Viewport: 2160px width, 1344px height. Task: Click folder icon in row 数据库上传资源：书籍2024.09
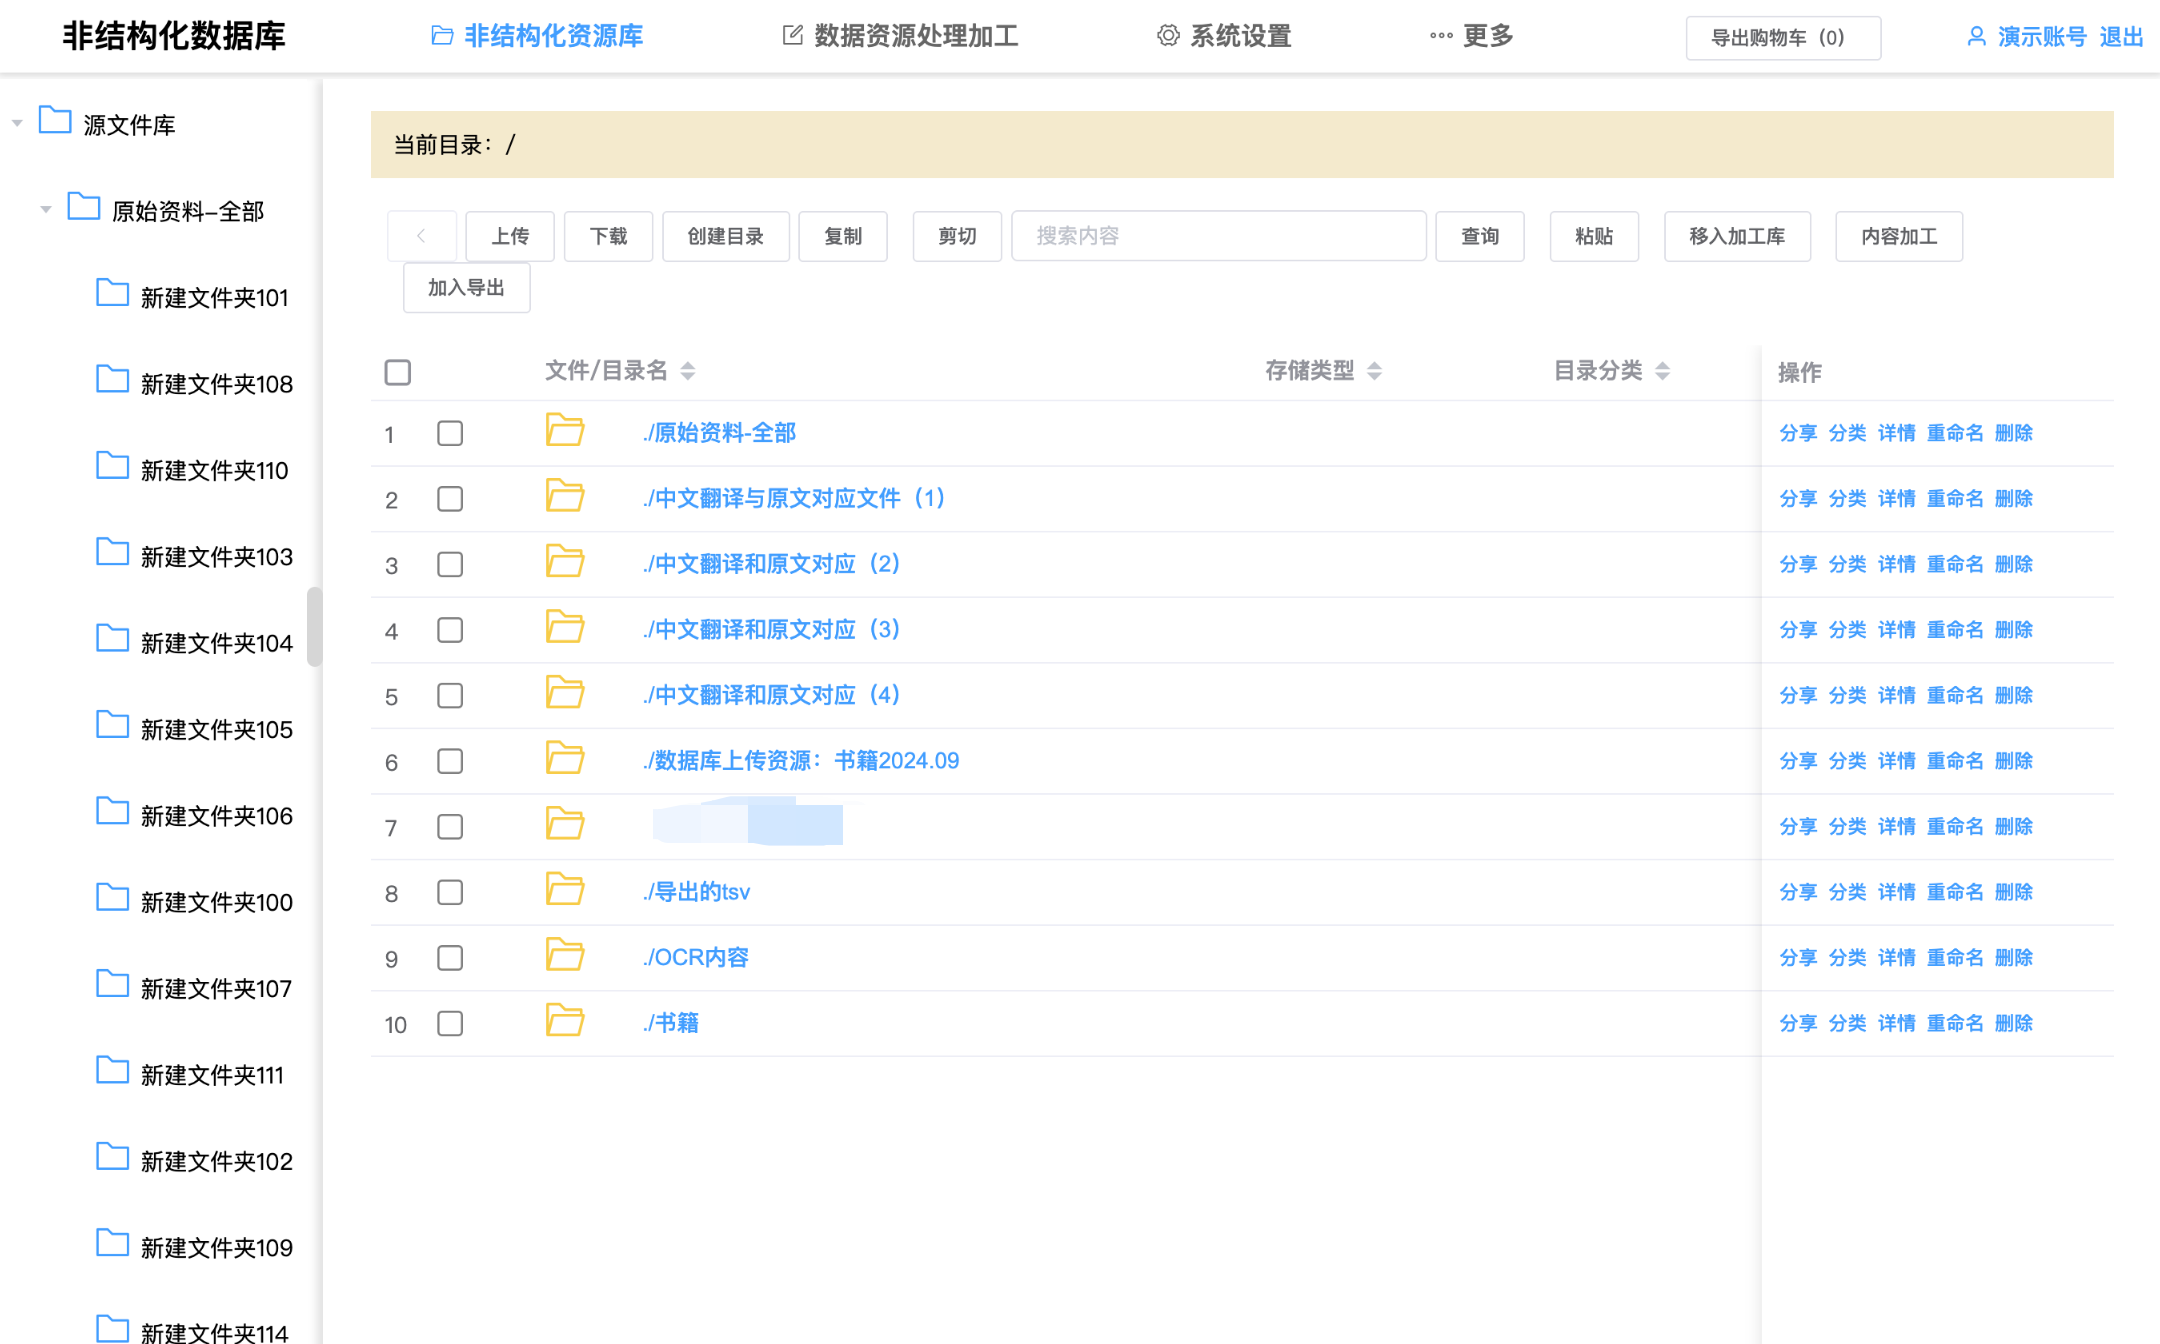(x=565, y=759)
